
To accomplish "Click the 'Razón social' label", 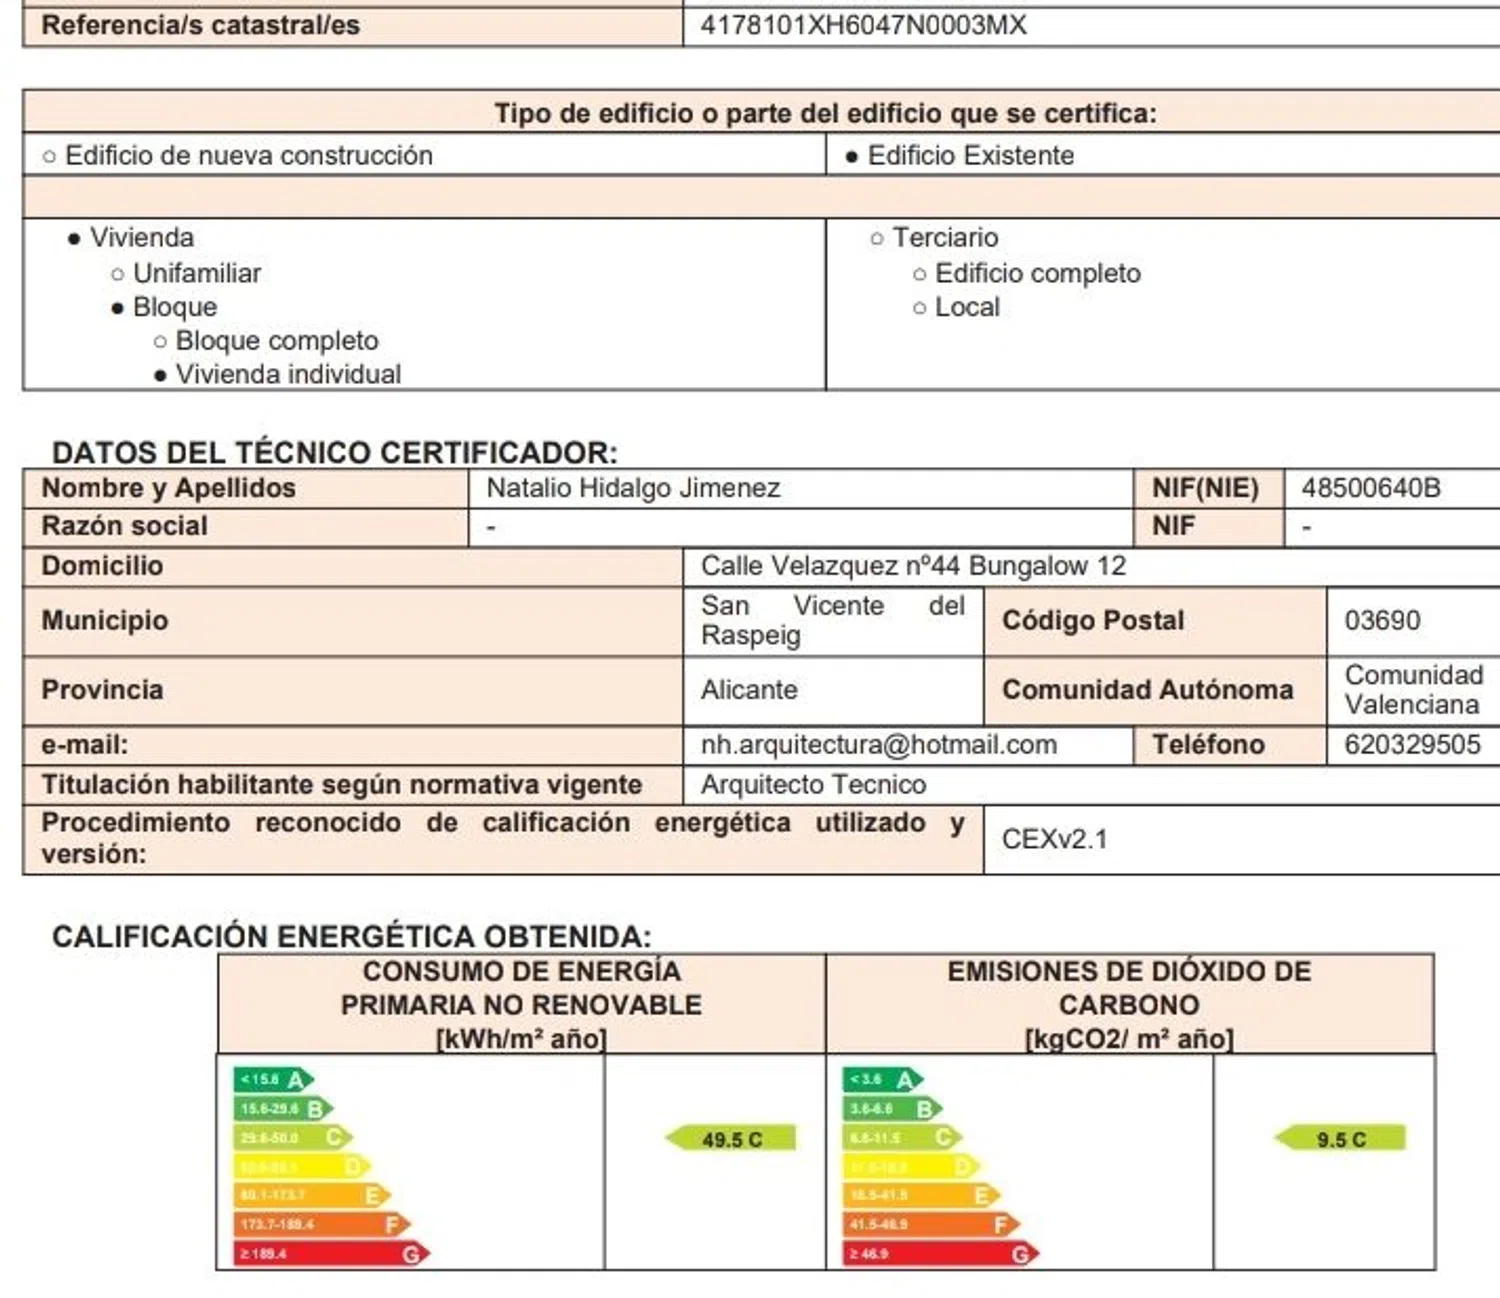I will click(124, 526).
